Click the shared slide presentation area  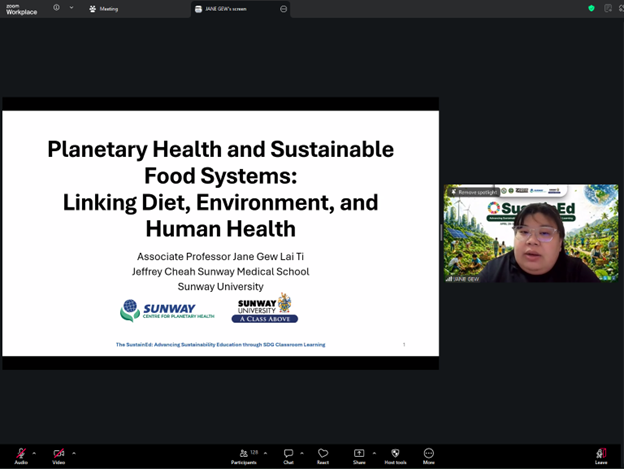point(220,232)
